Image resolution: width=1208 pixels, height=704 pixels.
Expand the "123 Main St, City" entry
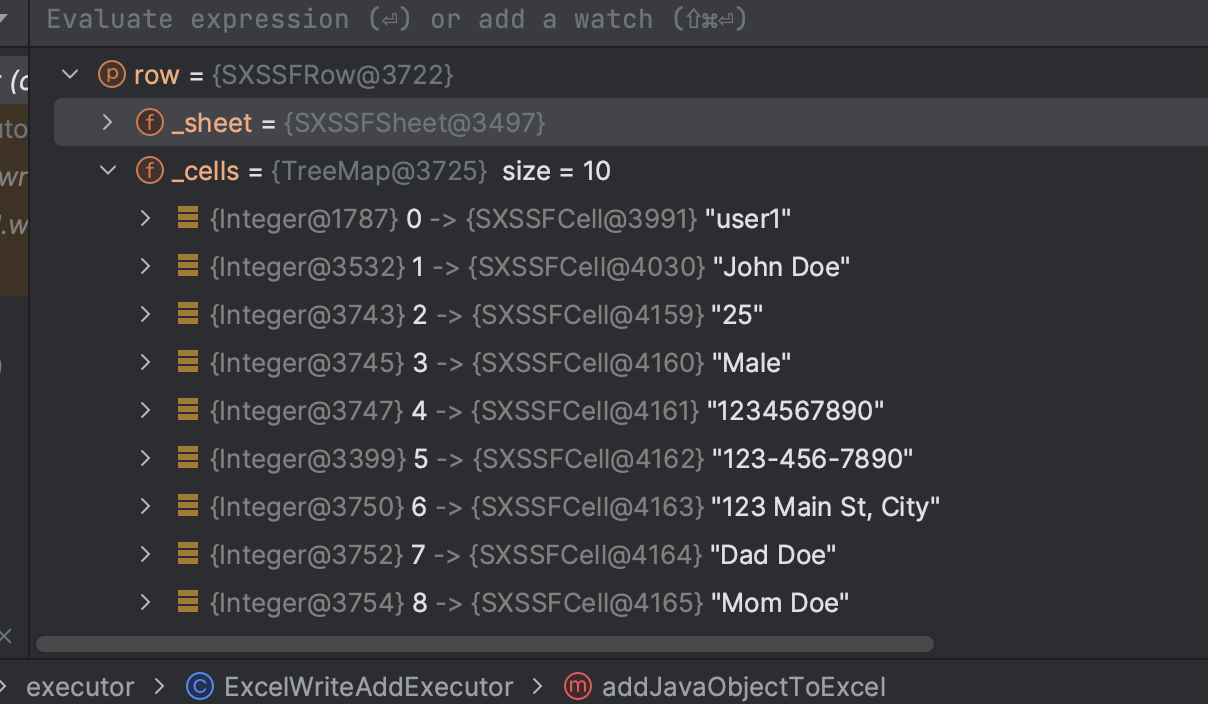point(146,506)
